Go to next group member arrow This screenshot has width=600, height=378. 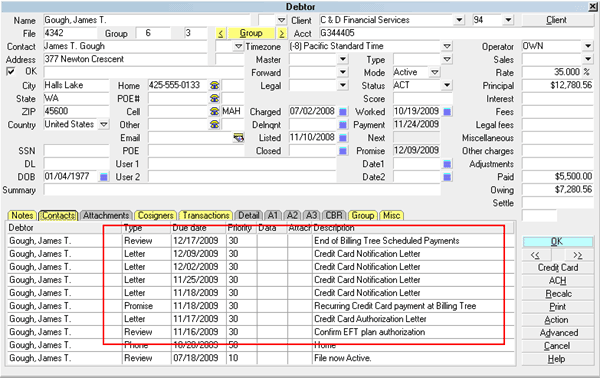[281, 34]
